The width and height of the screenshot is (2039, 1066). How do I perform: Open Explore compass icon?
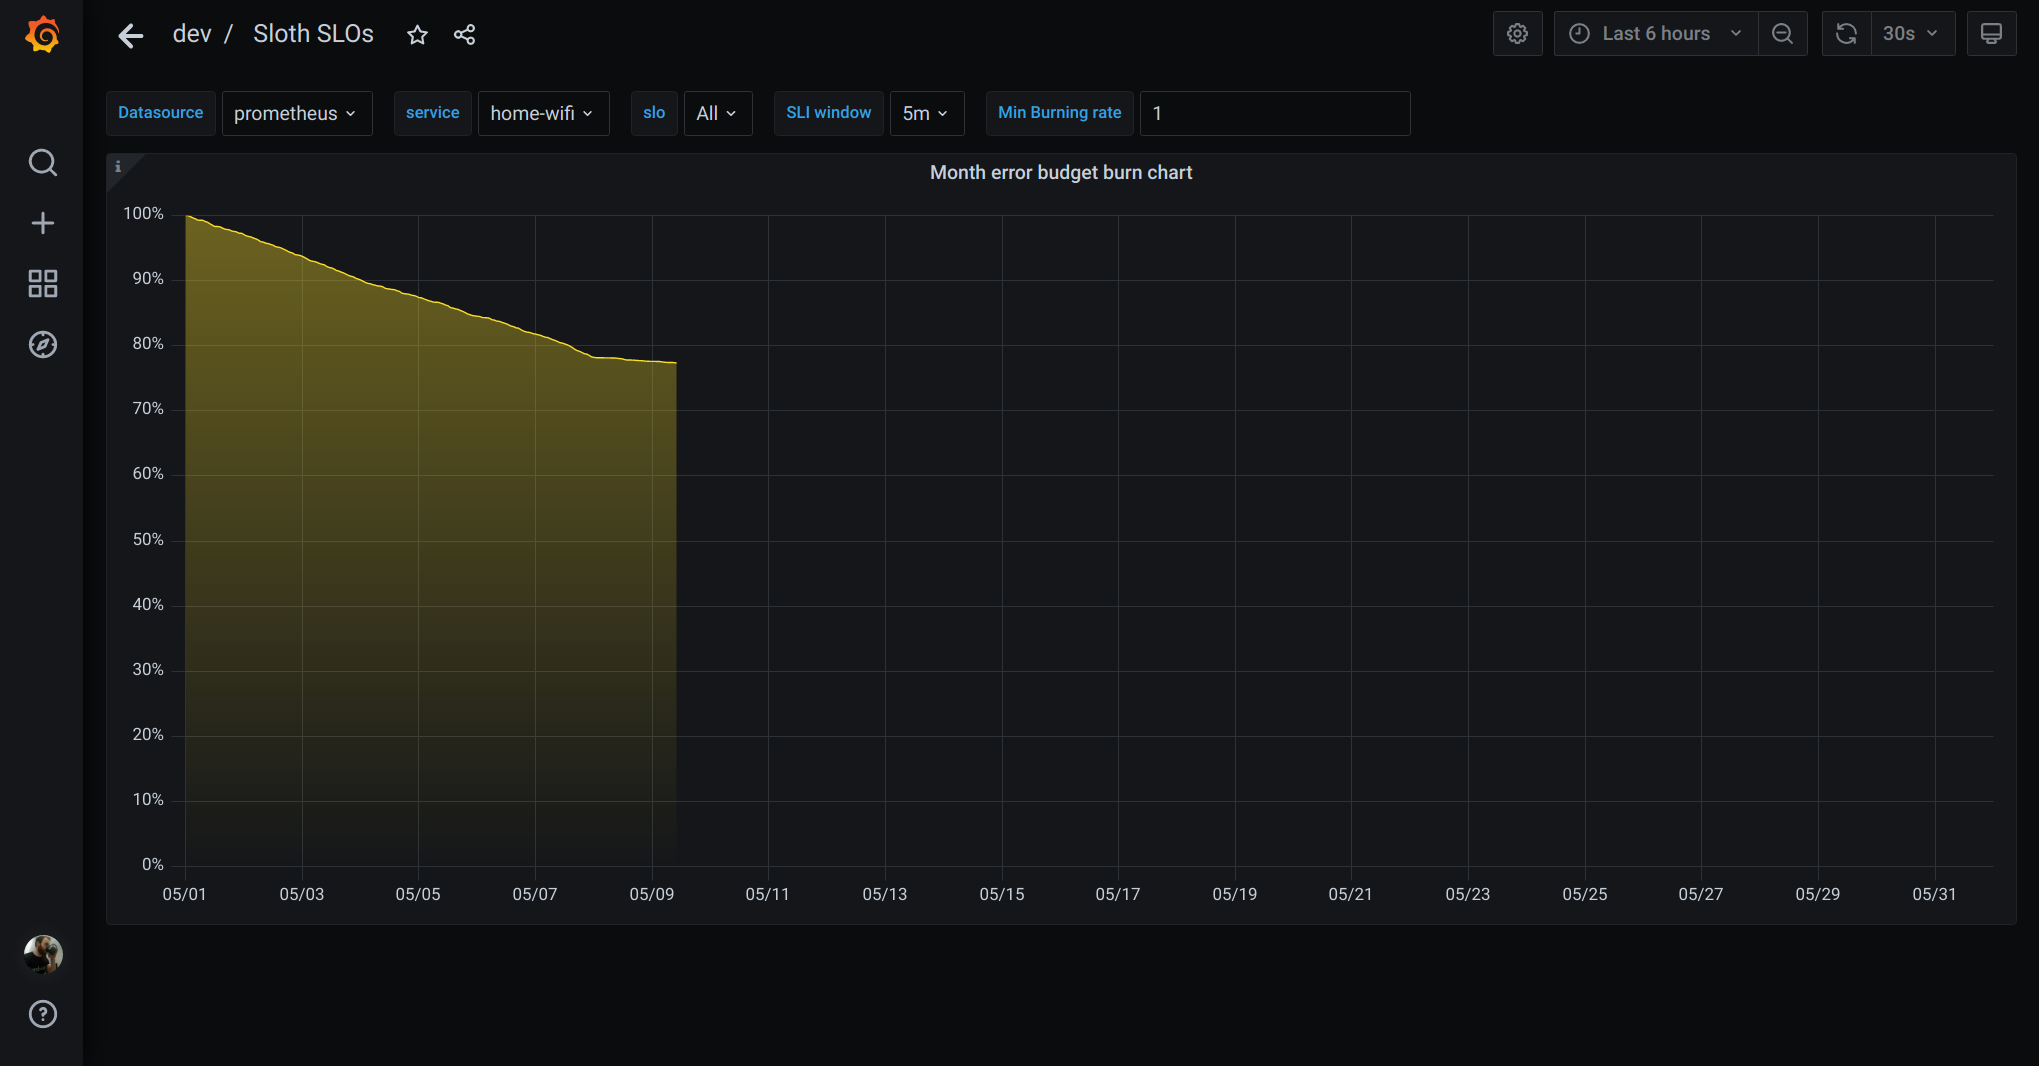coord(42,345)
